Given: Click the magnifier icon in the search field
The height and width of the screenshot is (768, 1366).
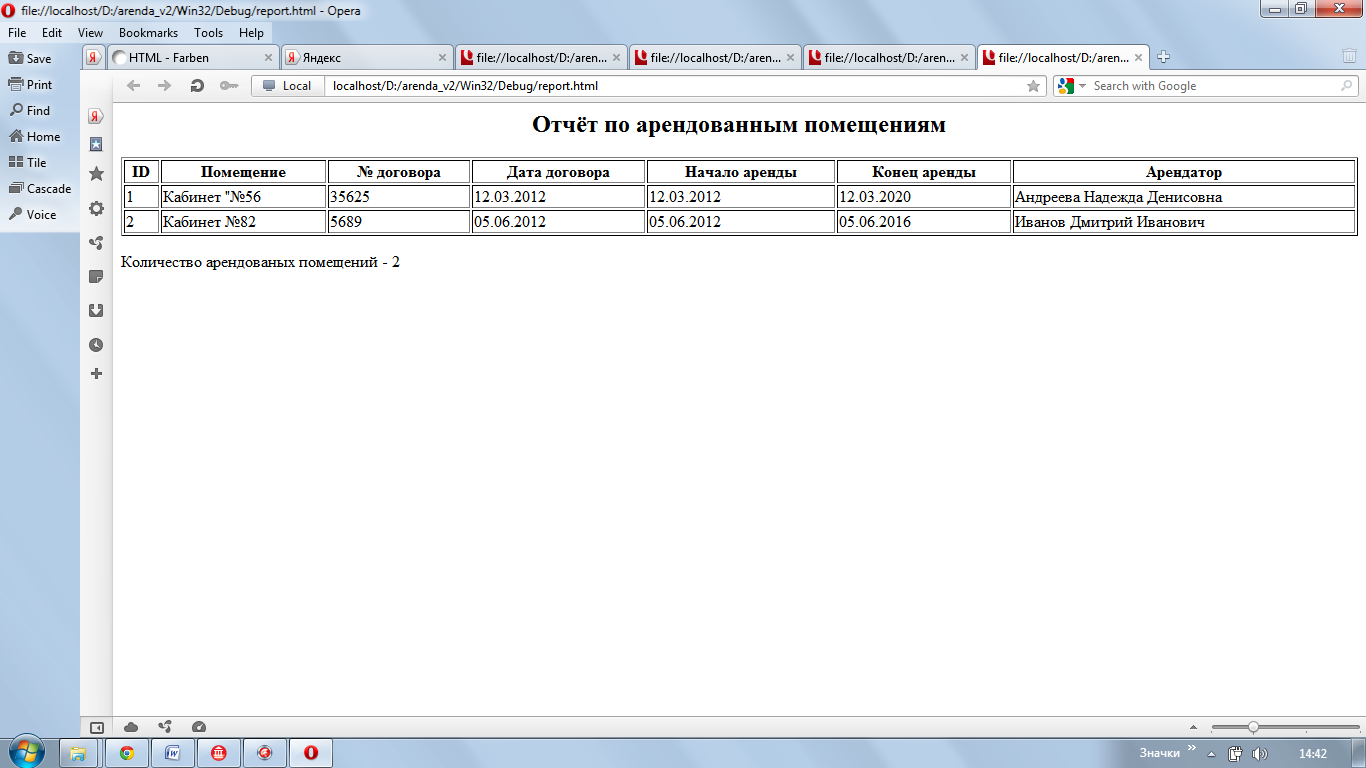Looking at the screenshot, I should point(1346,86).
